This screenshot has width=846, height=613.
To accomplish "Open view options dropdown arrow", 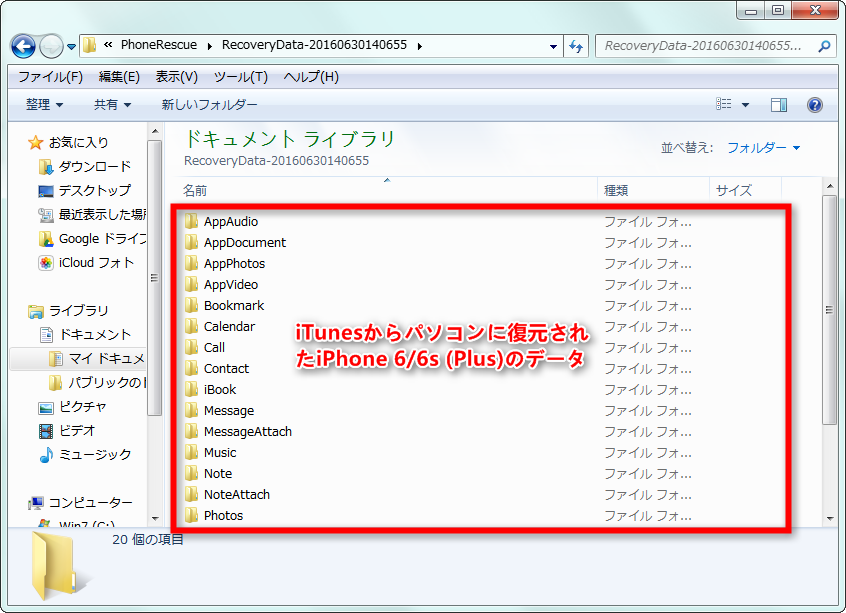I will coord(745,105).
